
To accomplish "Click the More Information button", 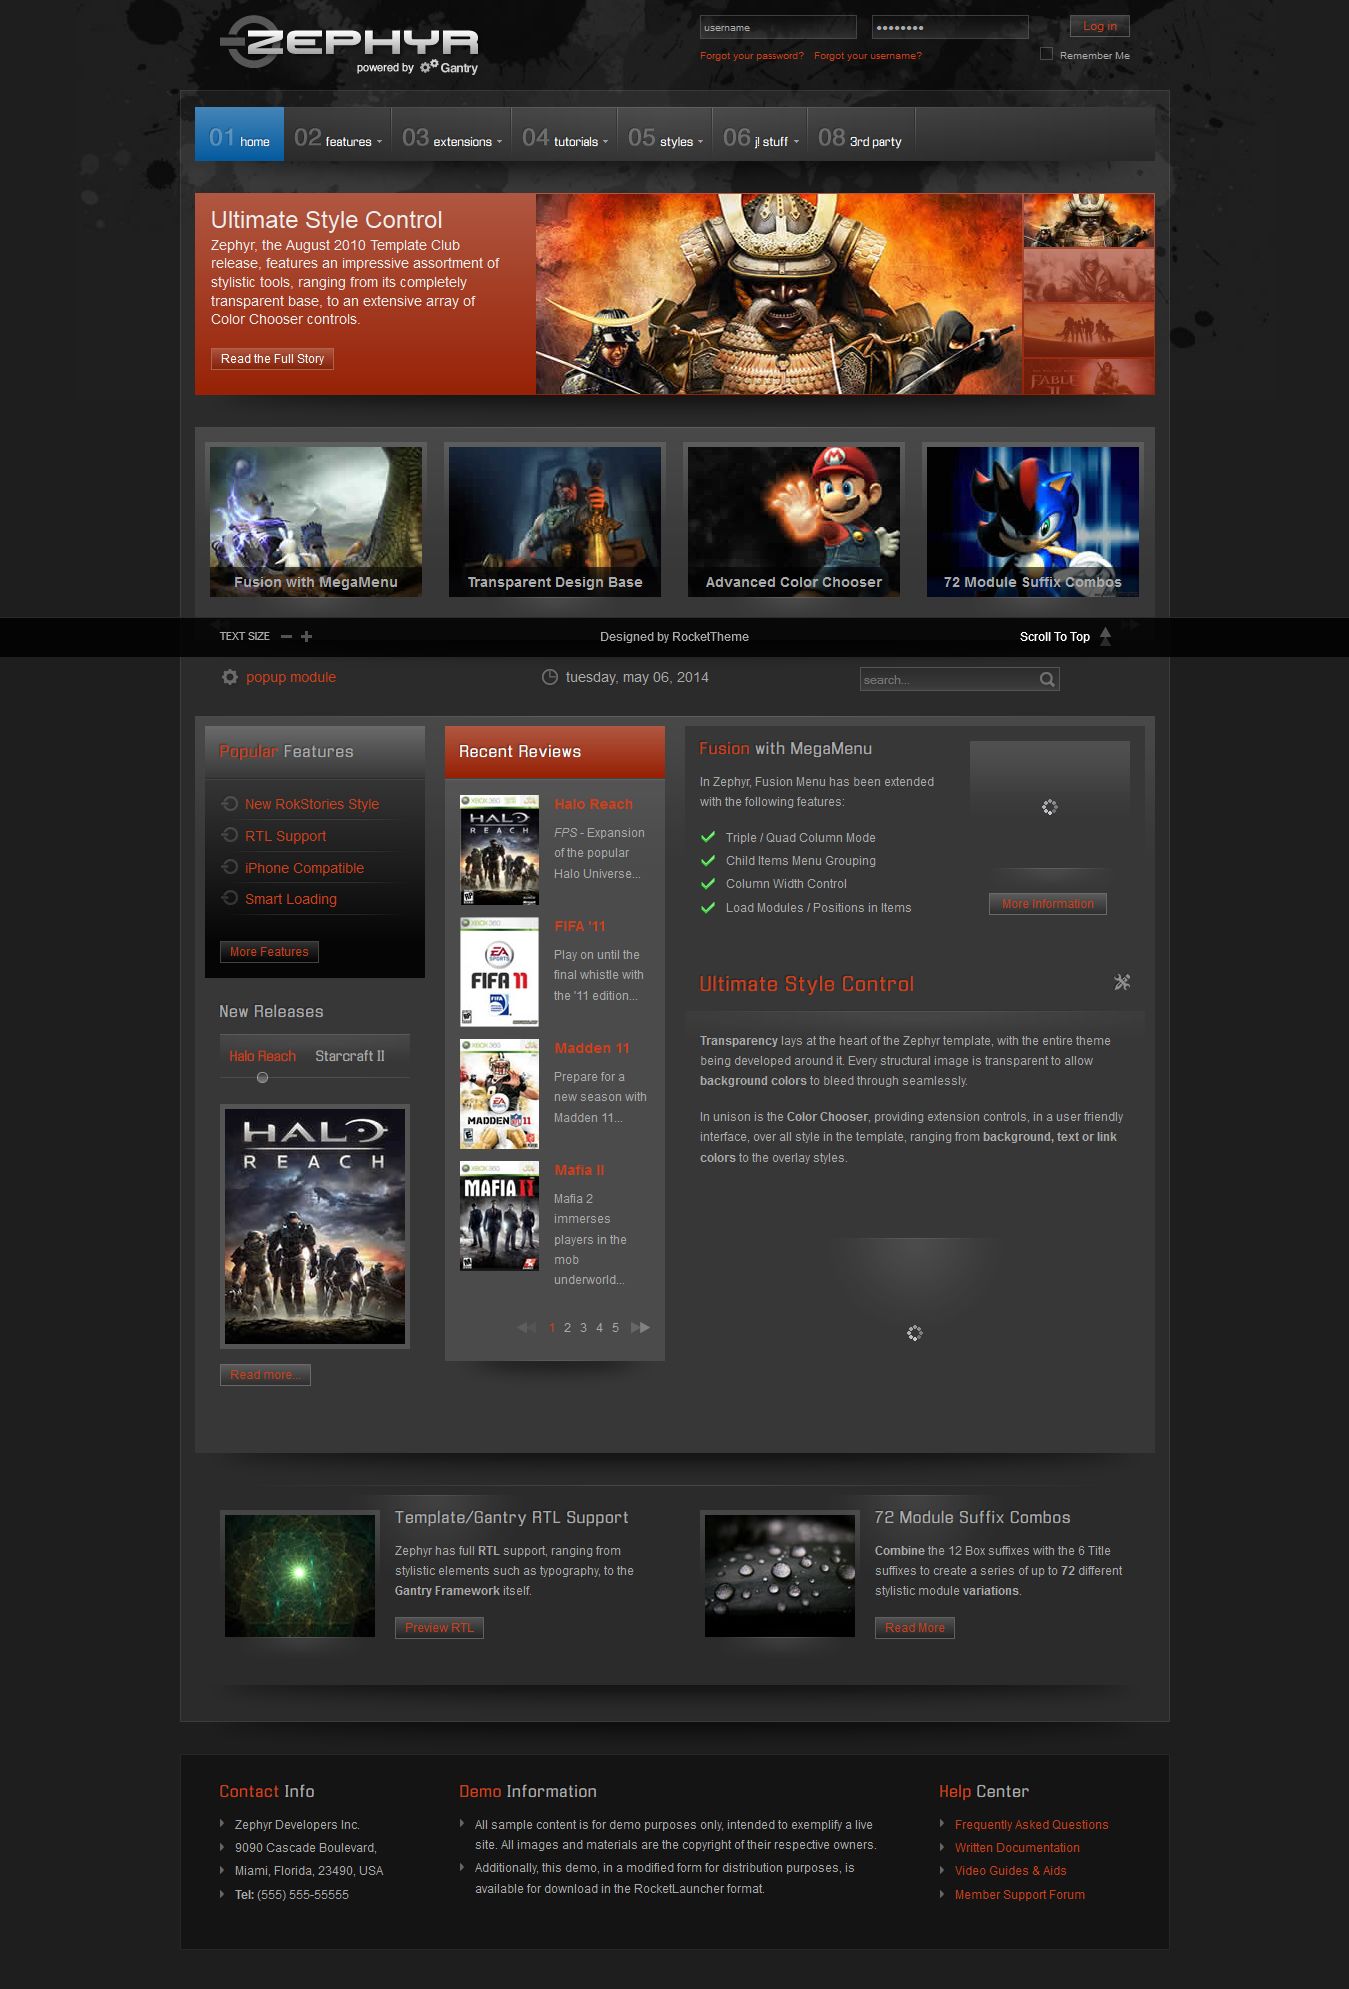I will 1048,904.
